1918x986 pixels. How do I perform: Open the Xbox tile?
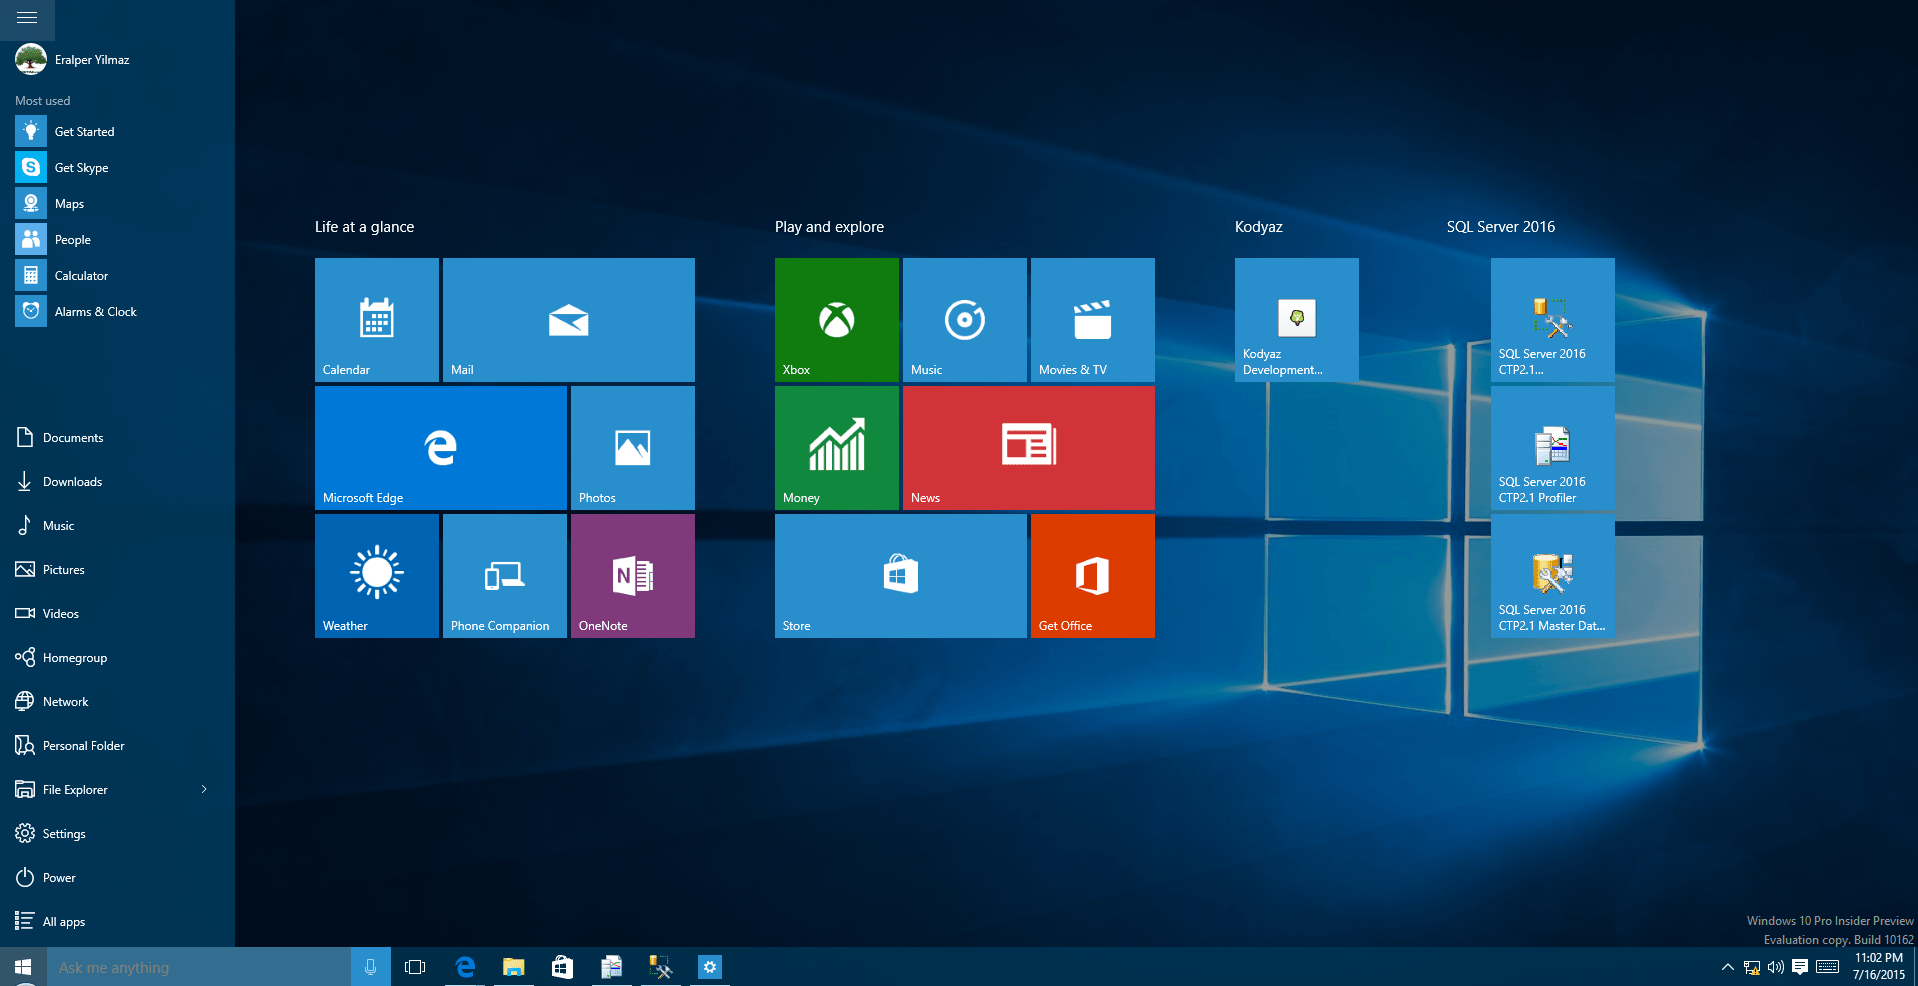point(836,320)
